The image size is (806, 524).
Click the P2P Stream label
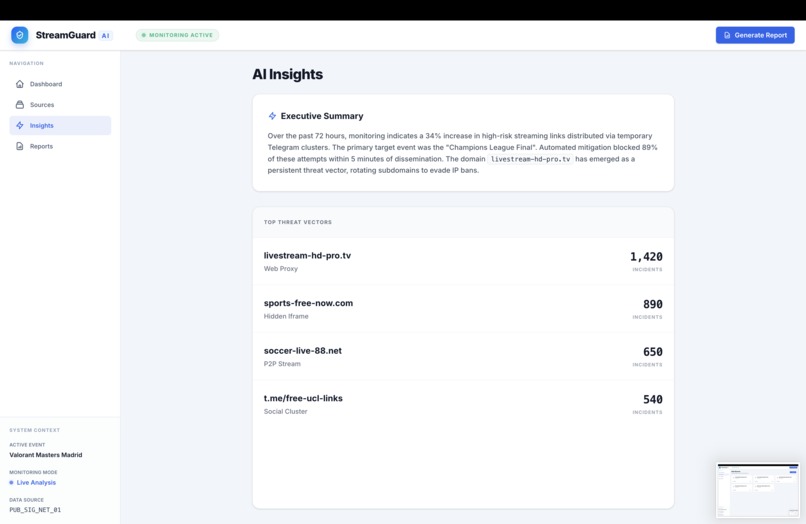tap(282, 364)
